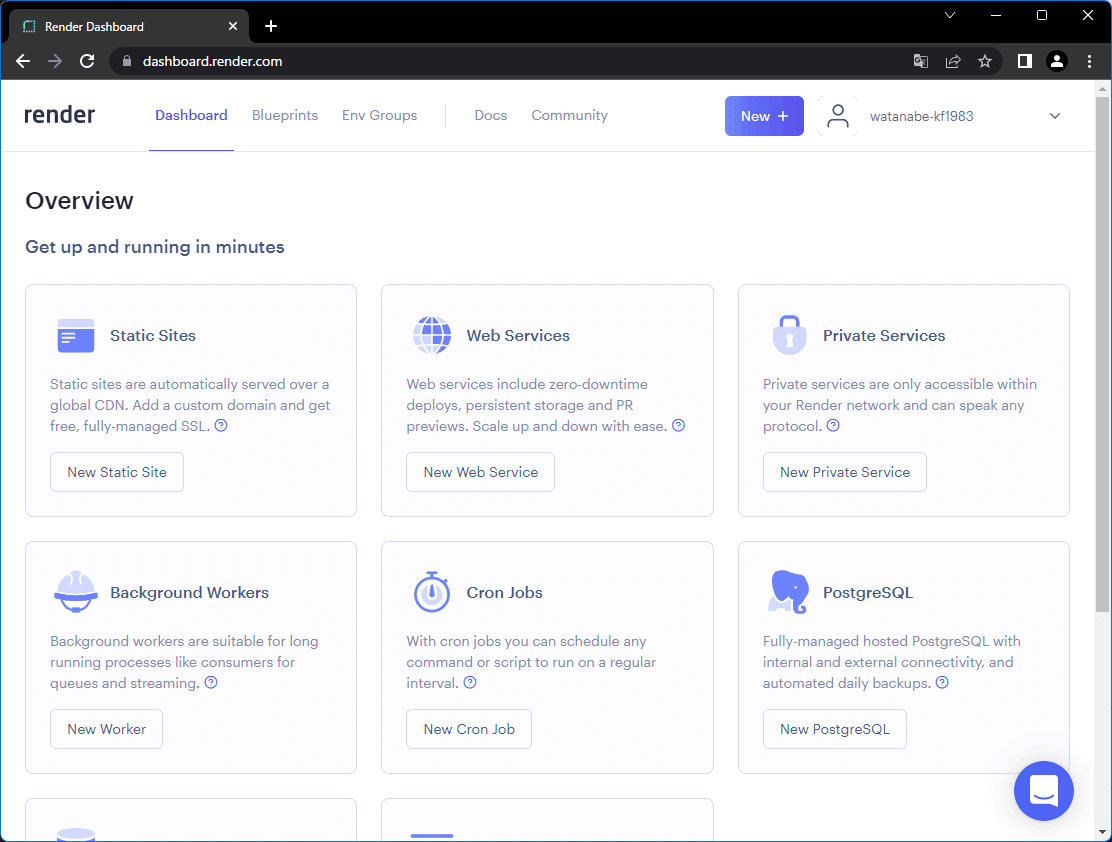Click New Web Service button
The image size is (1112, 842).
click(x=481, y=472)
